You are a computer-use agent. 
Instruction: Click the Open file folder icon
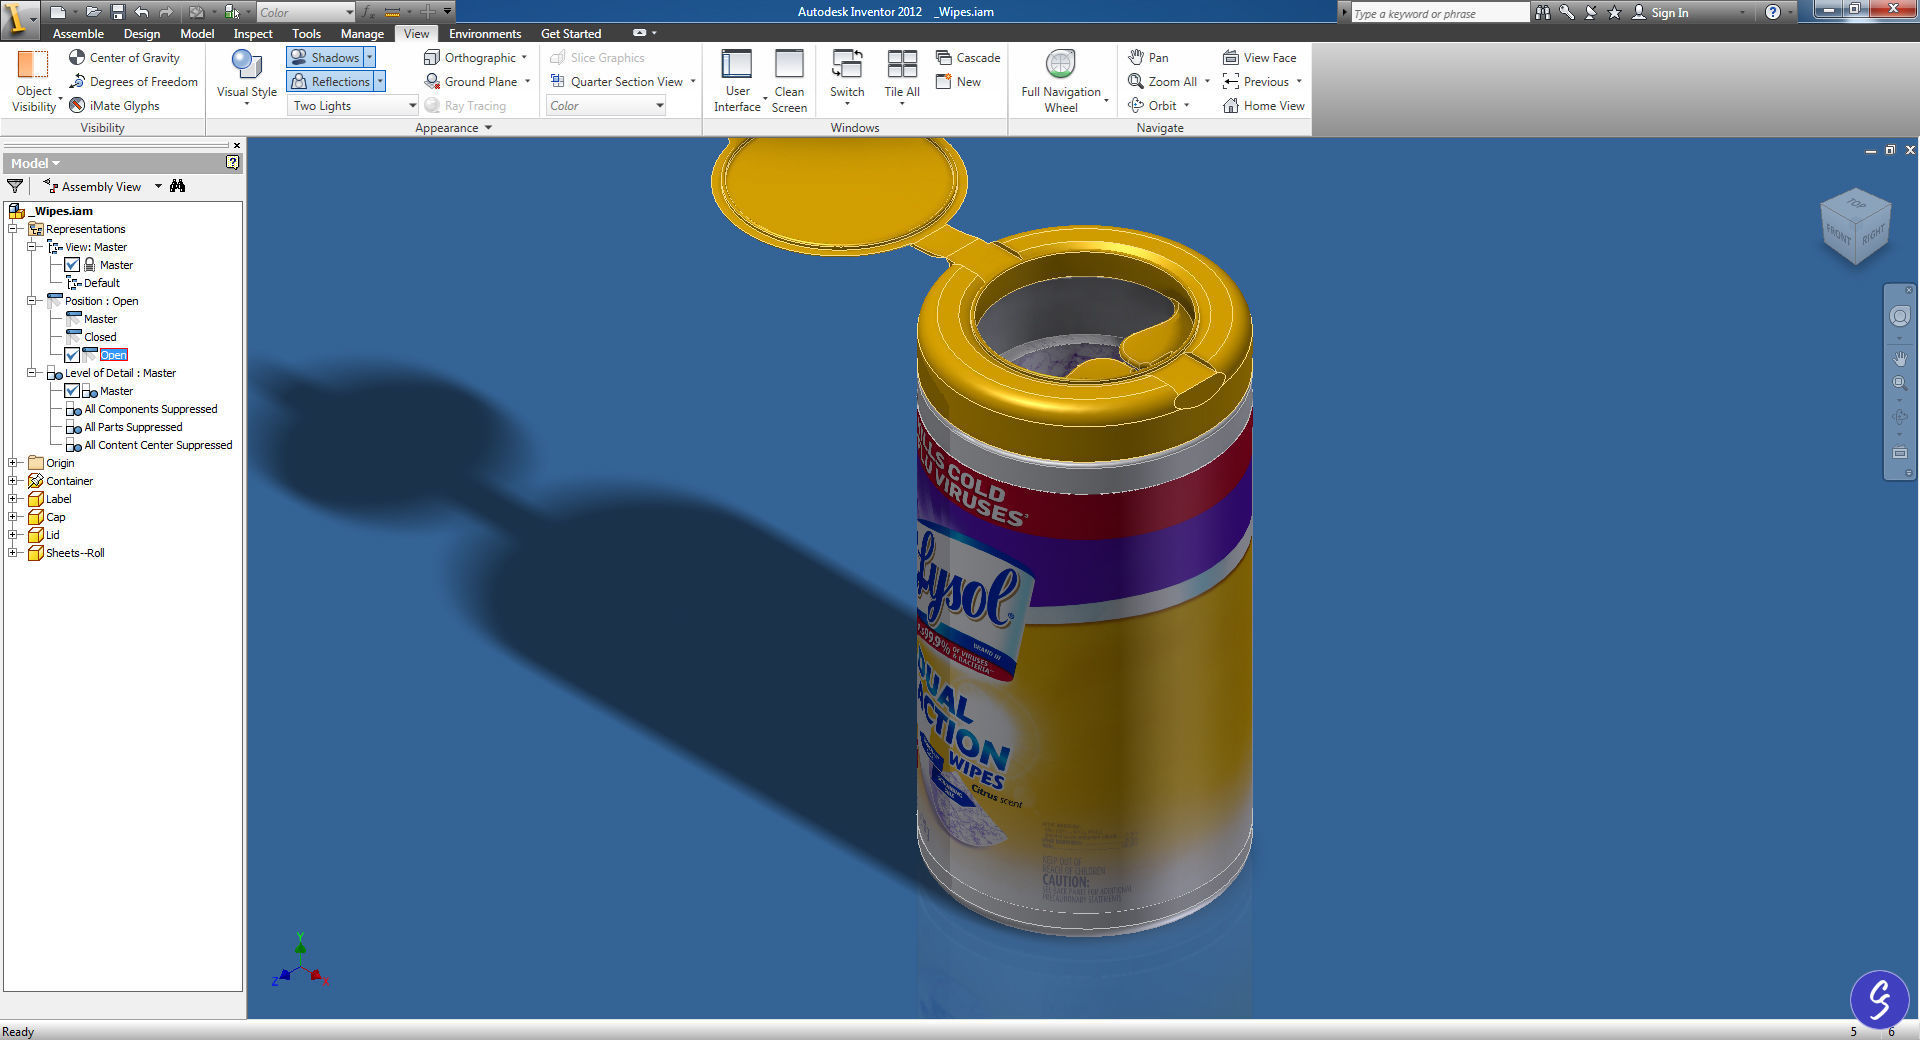[93, 12]
